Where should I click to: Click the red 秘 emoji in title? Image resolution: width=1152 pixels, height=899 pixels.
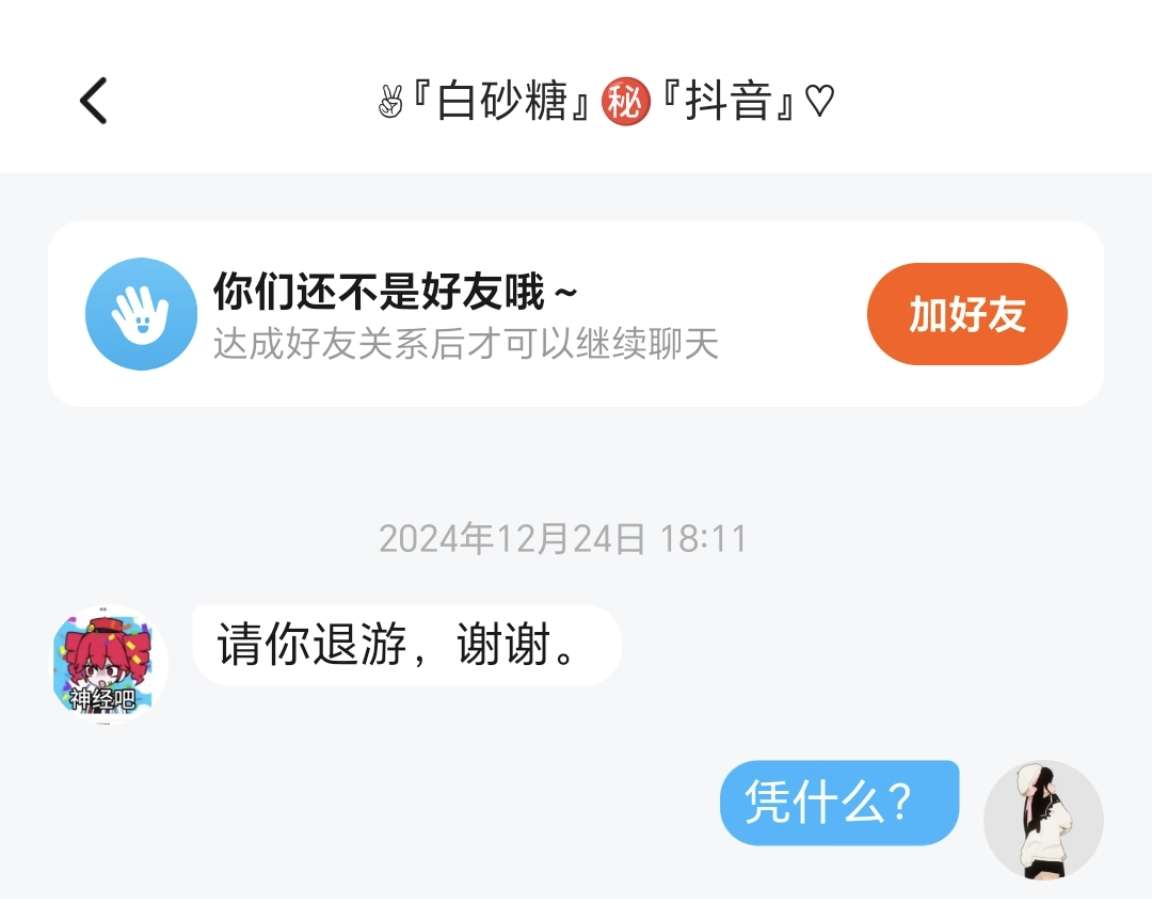[626, 101]
